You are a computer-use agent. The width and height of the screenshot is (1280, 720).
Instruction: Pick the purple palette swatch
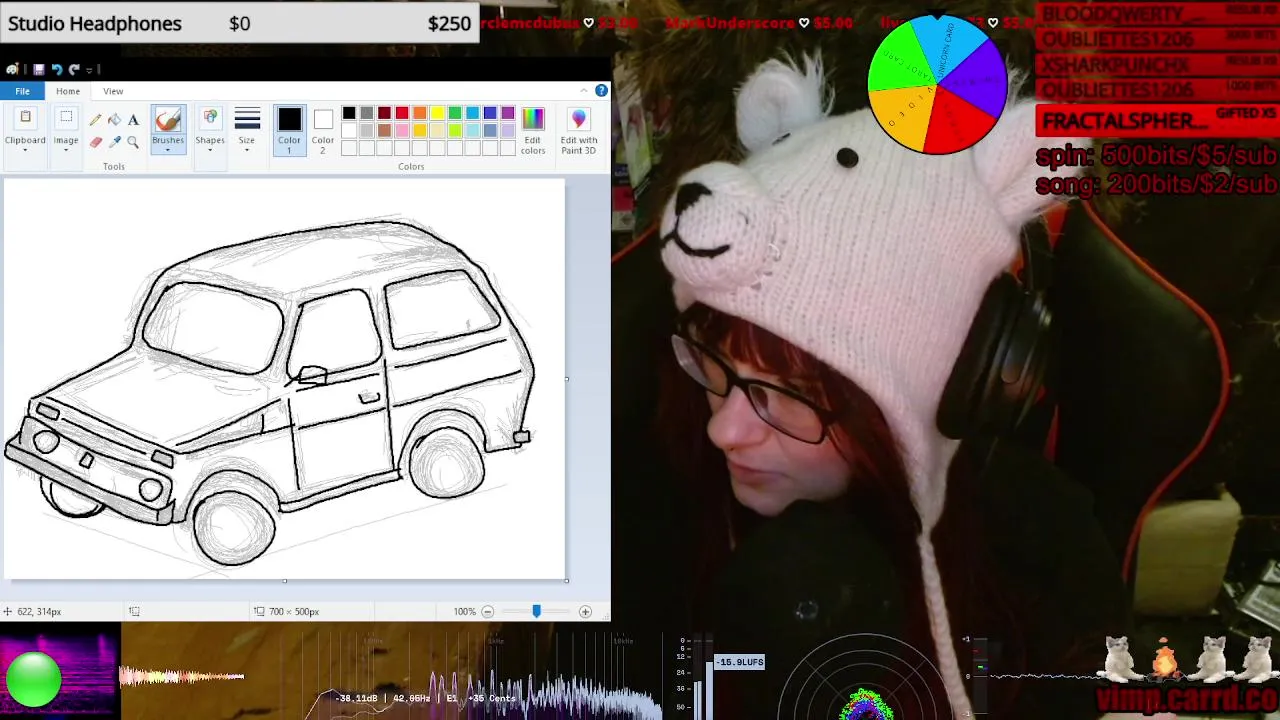[x=508, y=113]
